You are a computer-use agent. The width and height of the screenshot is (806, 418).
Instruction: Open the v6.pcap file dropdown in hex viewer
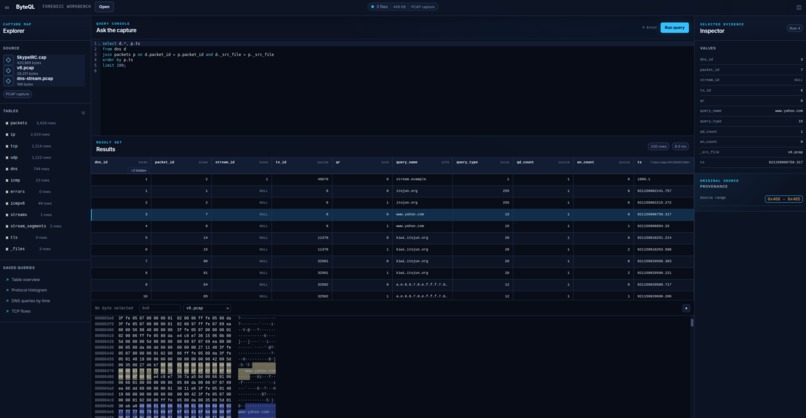pos(207,308)
